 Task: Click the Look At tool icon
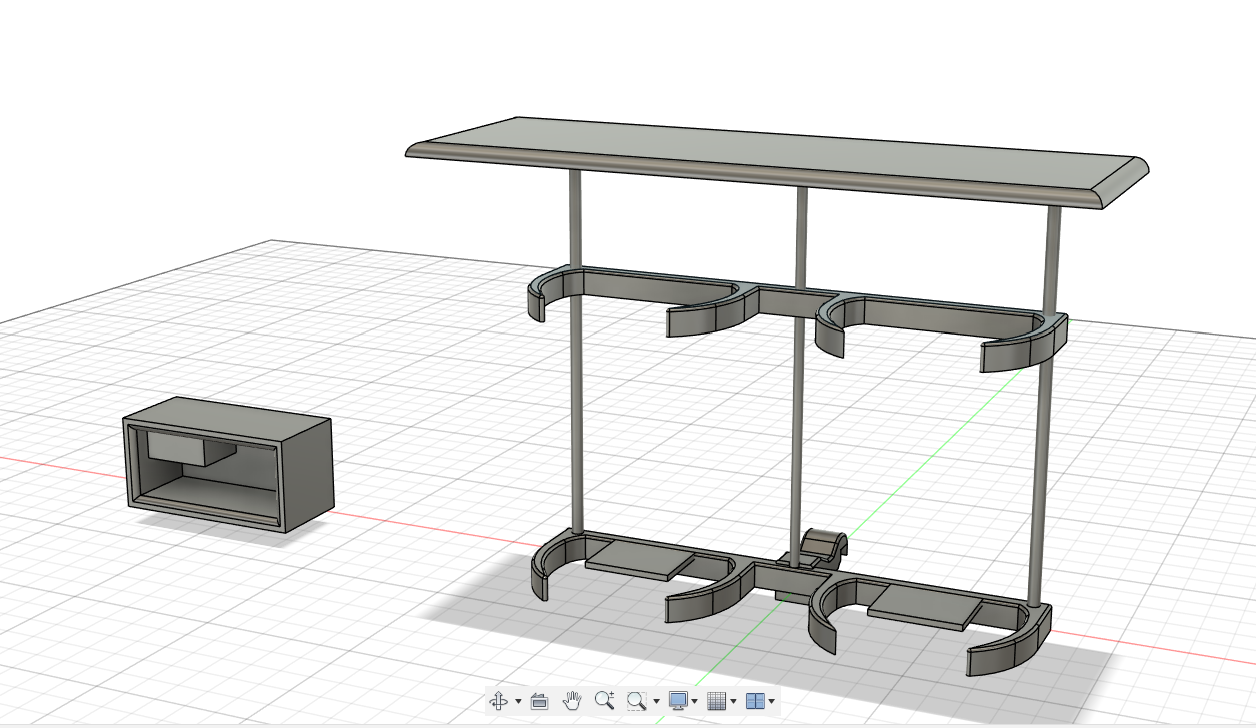tap(539, 701)
